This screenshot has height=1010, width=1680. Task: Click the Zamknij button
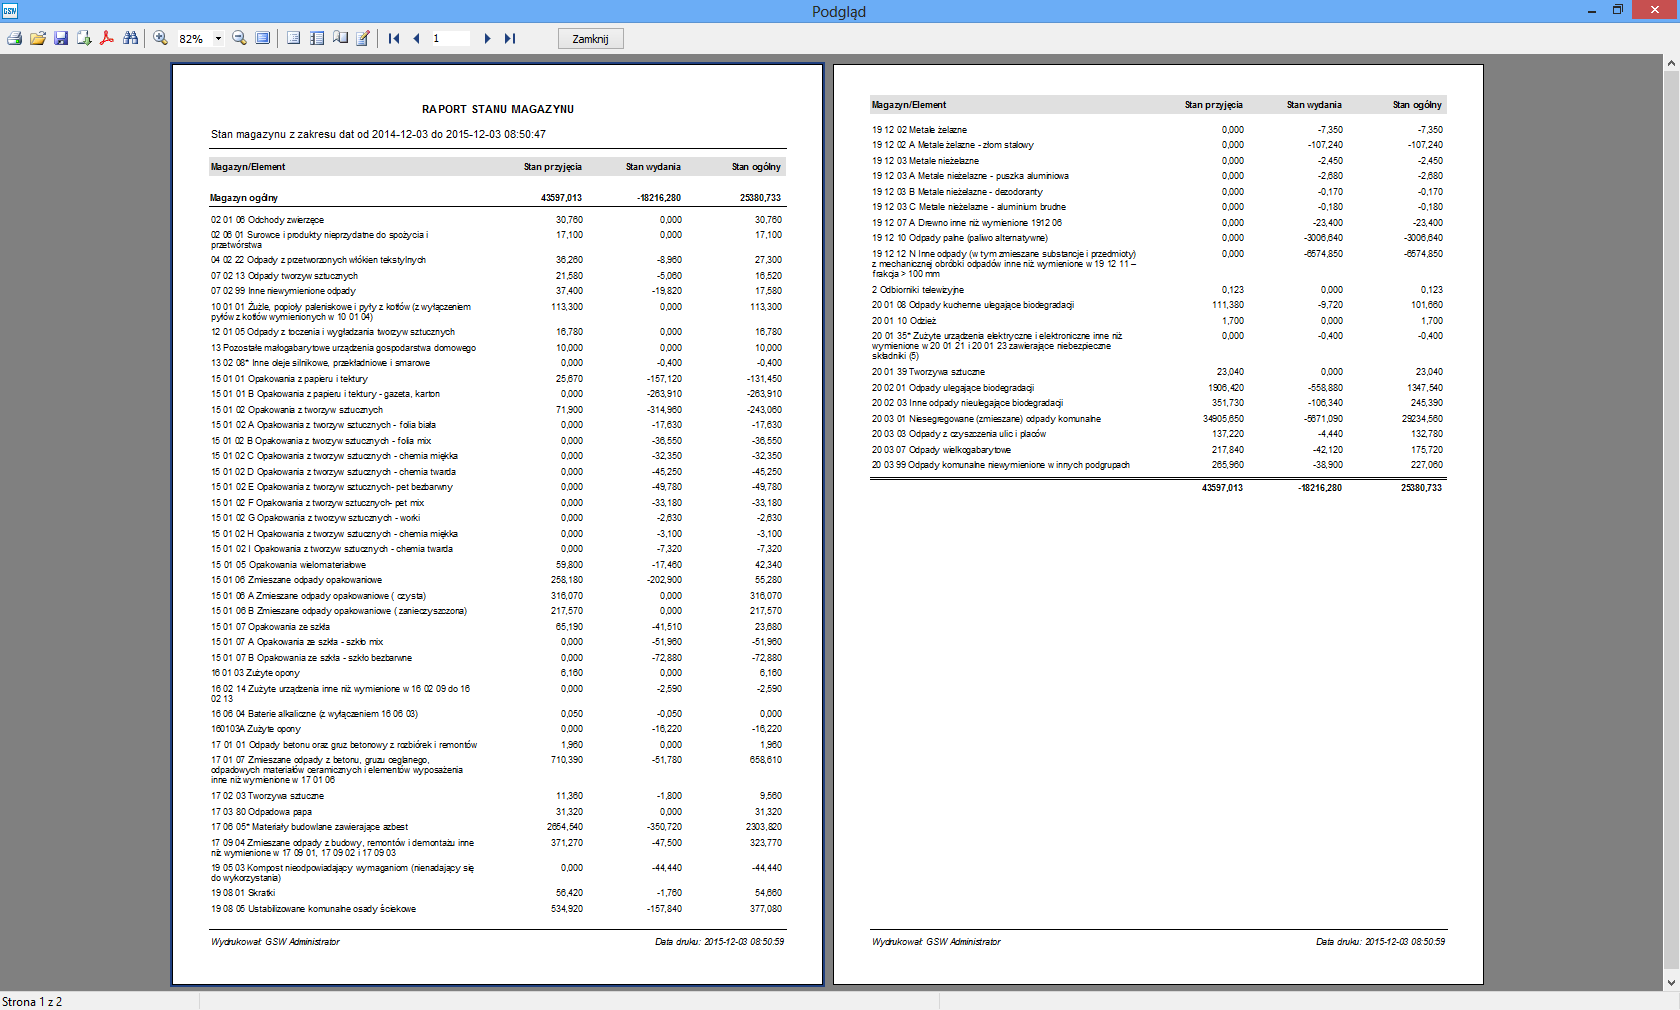click(590, 38)
